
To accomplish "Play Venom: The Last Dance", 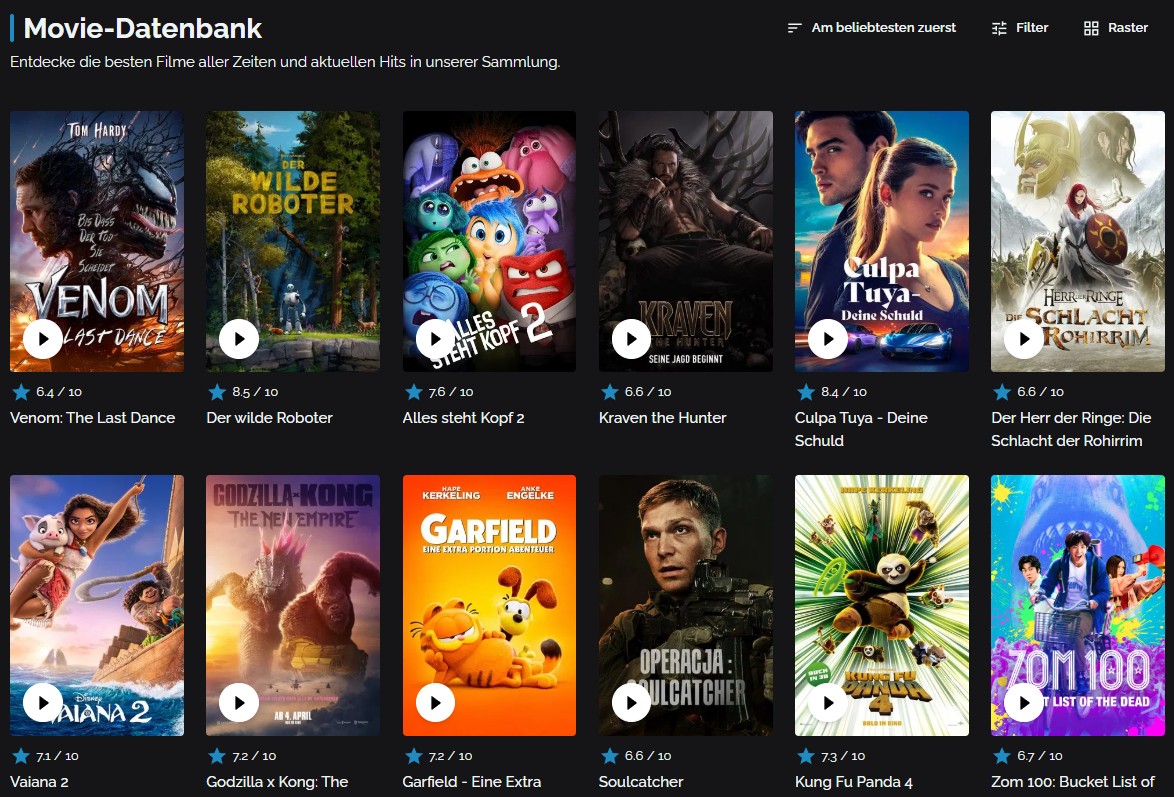I will pyautogui.click(x=43, y=339).
